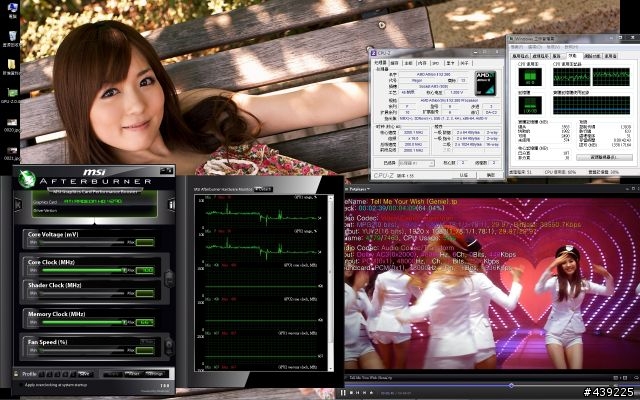Click the CPU-Z 认证 (Validate) button

[464, 175]
